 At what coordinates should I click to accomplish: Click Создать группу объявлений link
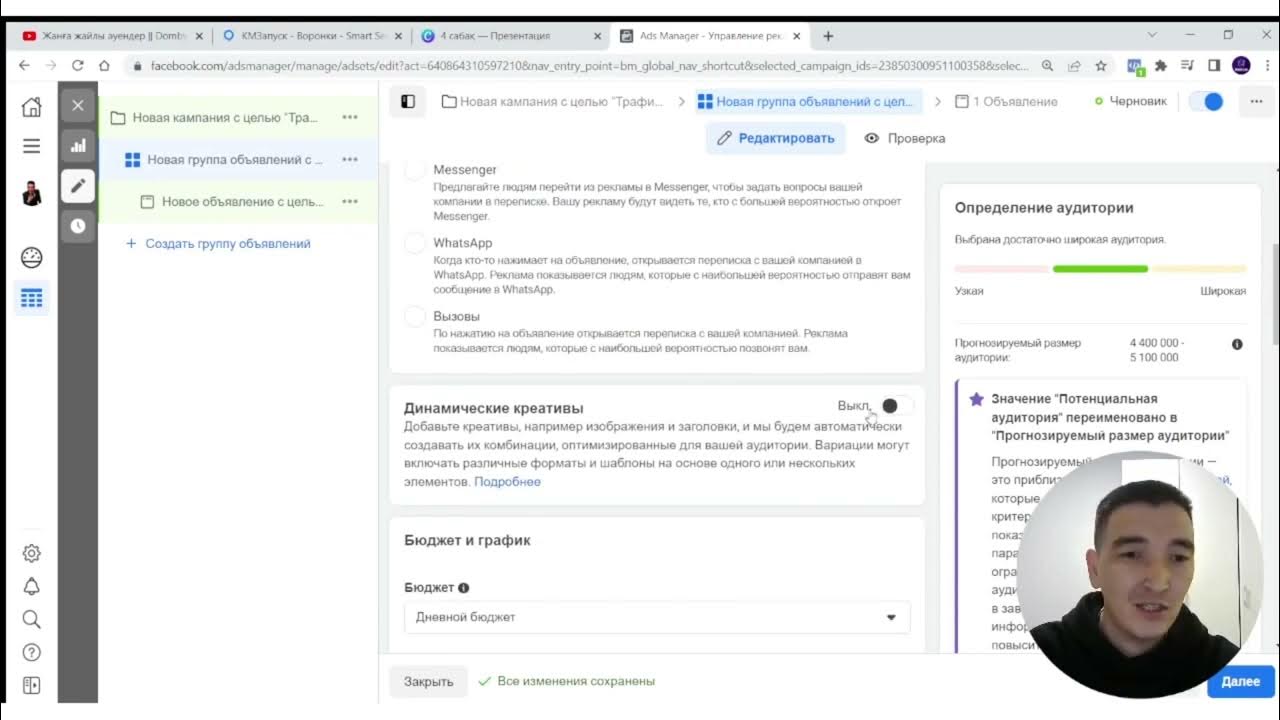click(x=218, y=243)
